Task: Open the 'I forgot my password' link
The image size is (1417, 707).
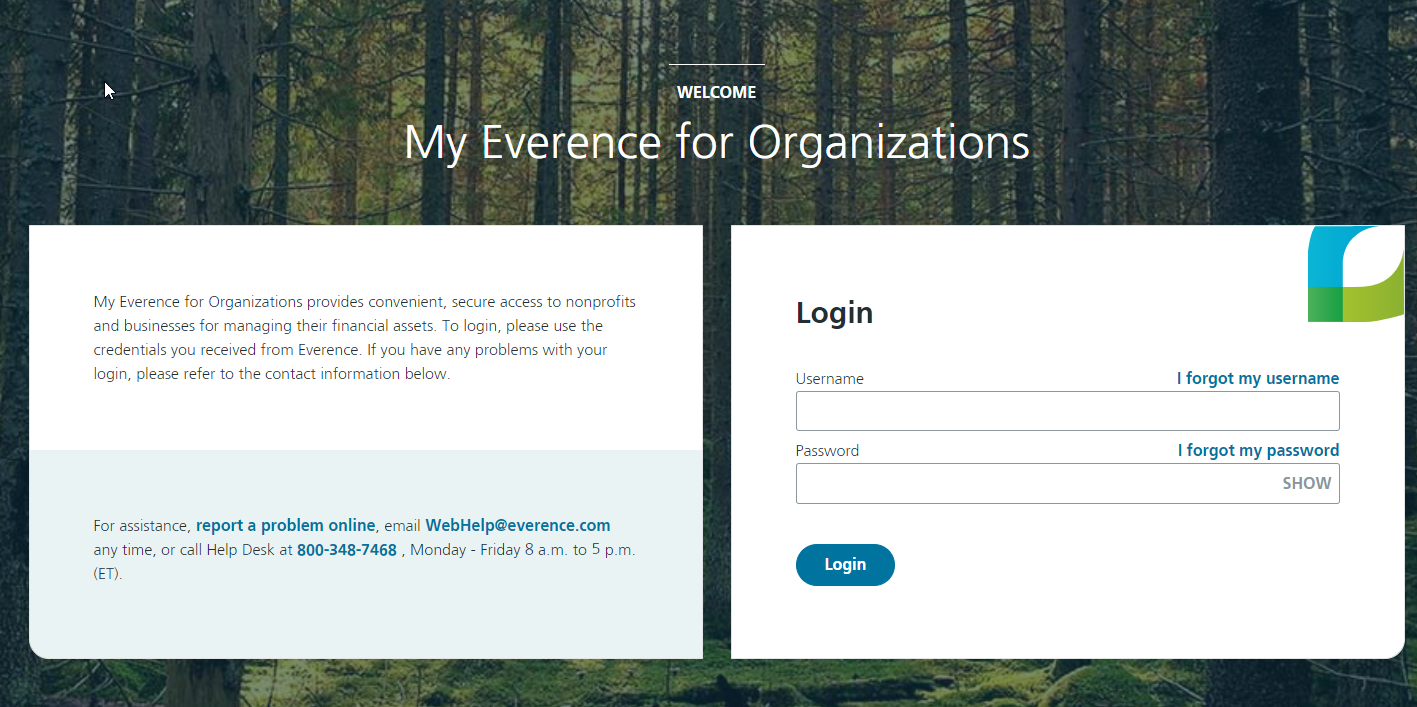Action: 1257,450
